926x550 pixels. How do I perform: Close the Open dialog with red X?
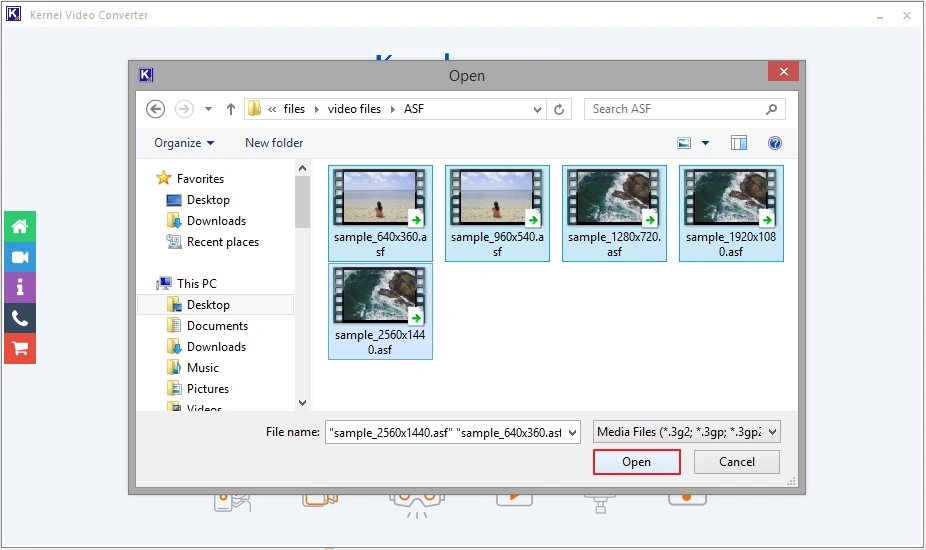tap(784, 71)
